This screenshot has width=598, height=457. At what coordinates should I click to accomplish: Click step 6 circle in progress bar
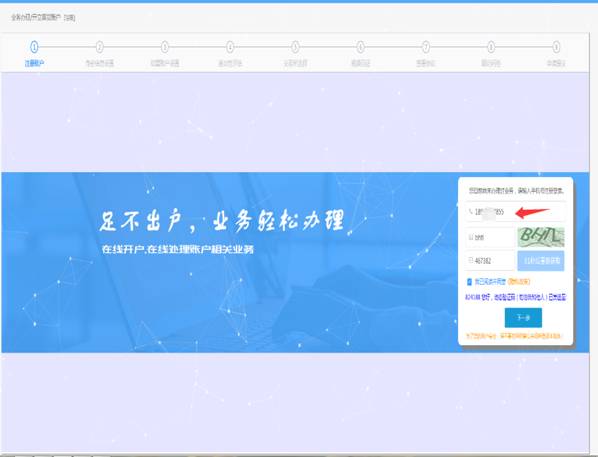point(360,47)
